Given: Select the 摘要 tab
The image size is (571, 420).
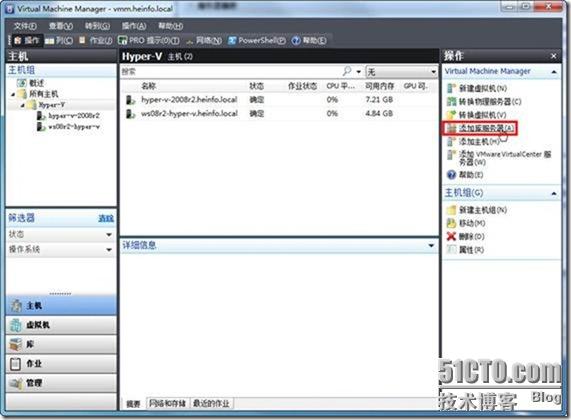Looking at the screenshot, I should tap(133, 404).
